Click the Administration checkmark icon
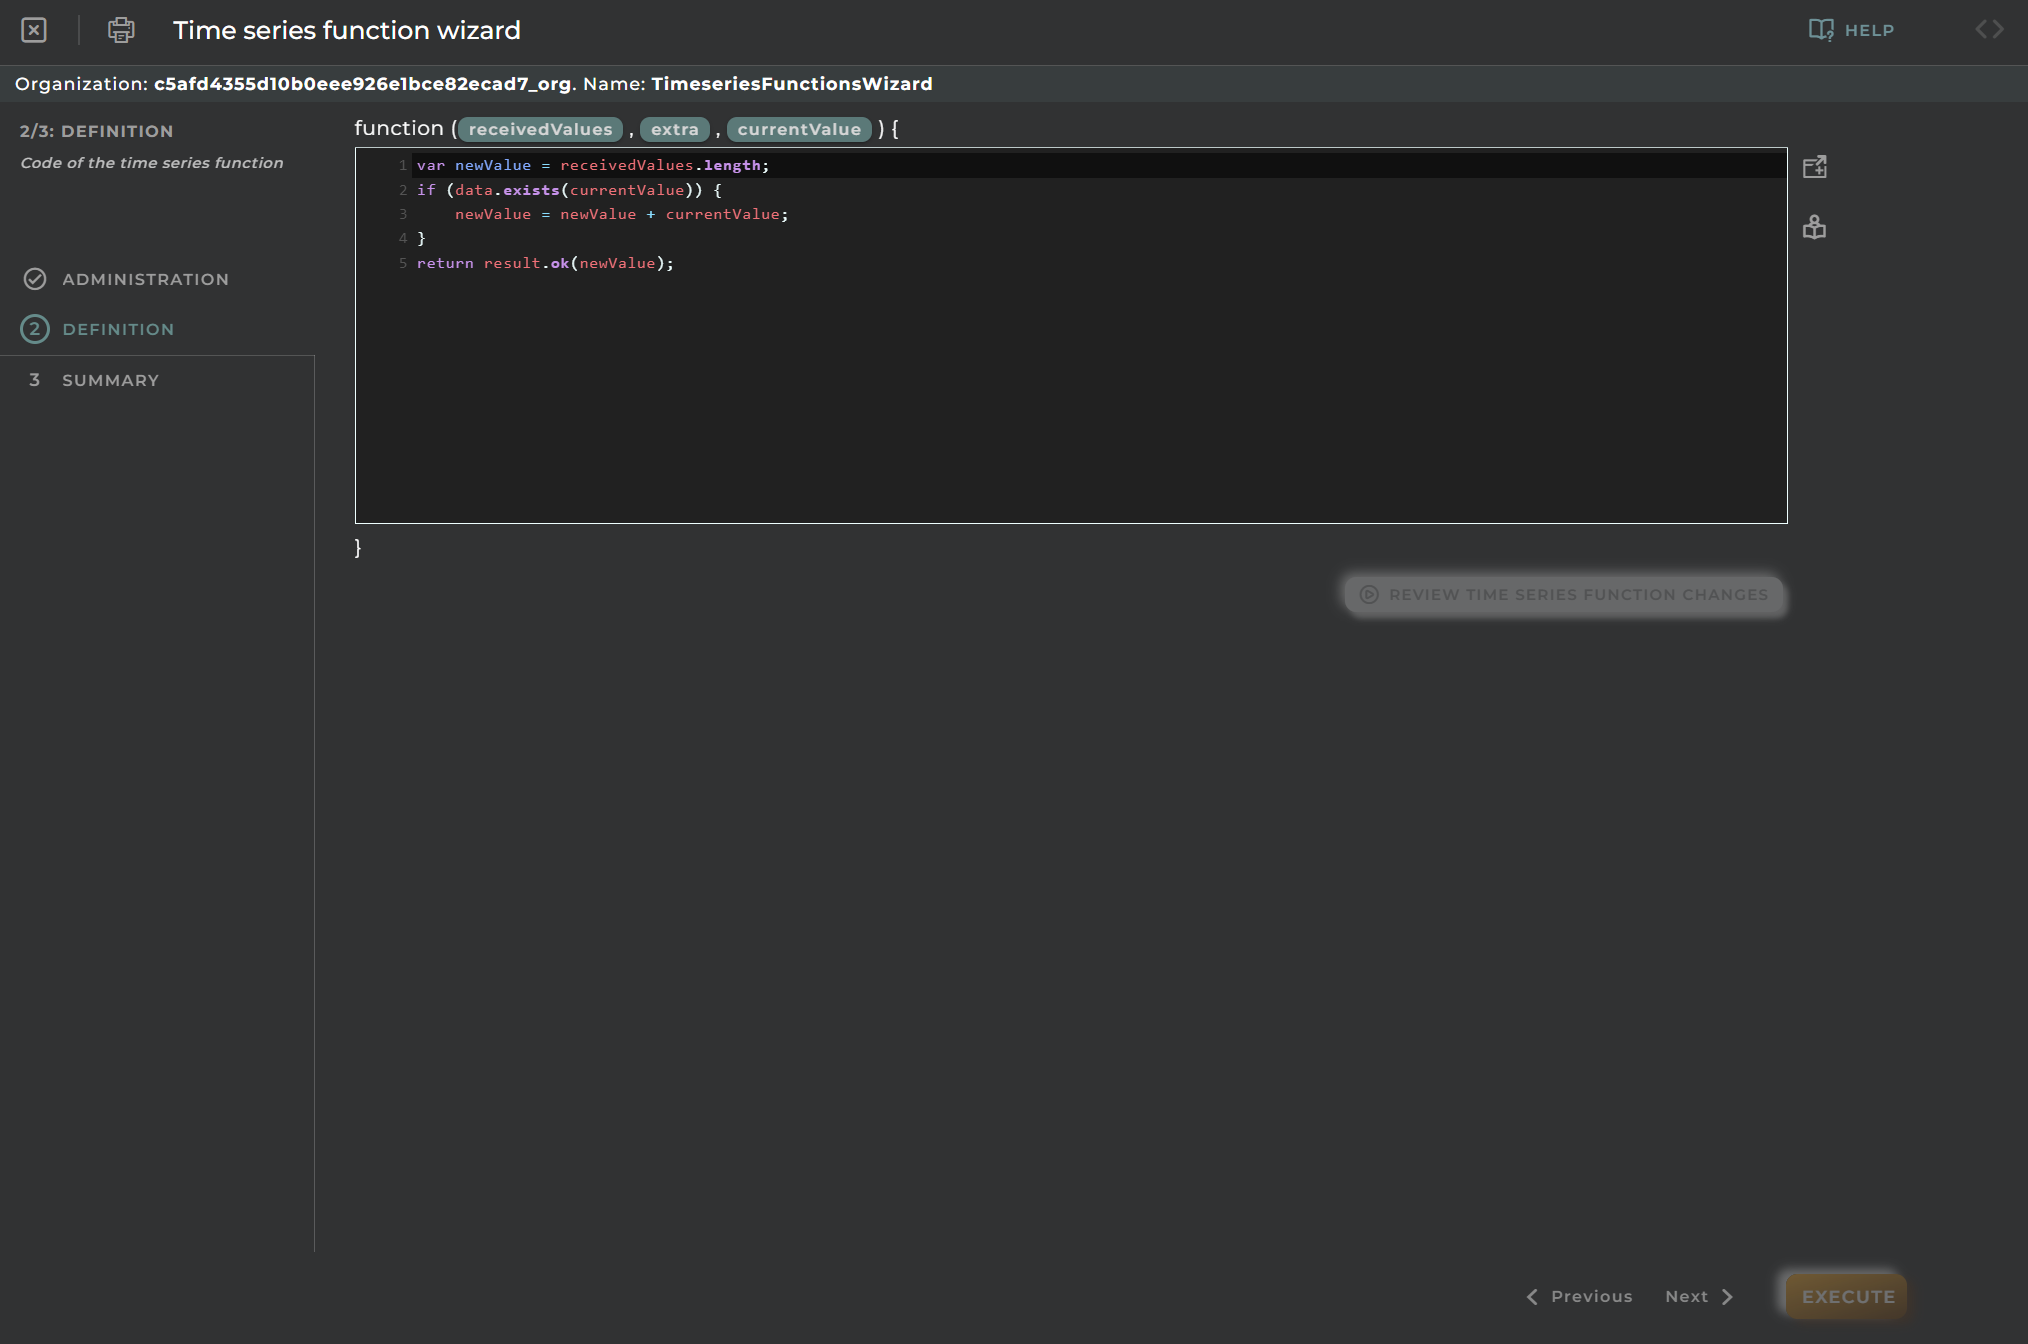The width and height of the screenshot is (2028, 1344). click(35, 279)
